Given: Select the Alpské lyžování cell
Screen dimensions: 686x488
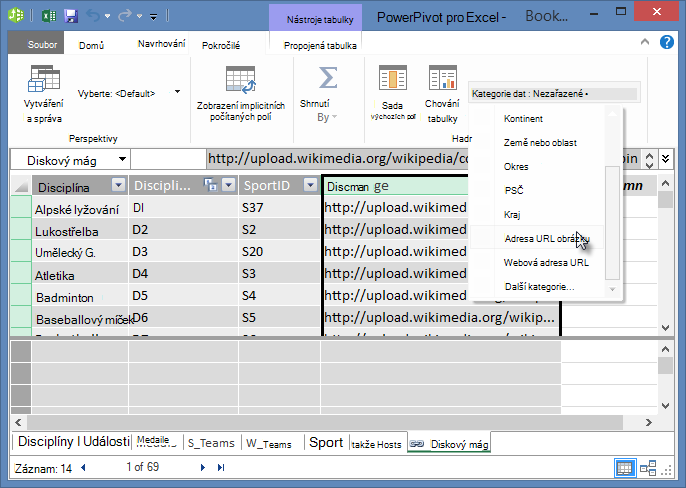Looking at the screenshot, I should tap(80, 208).
